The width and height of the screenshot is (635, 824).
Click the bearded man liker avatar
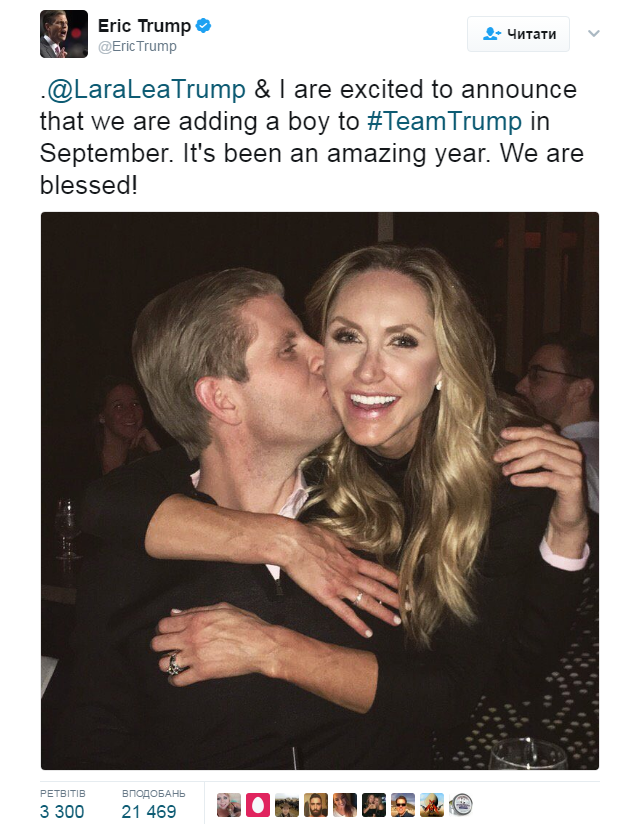tap(315, 805)
